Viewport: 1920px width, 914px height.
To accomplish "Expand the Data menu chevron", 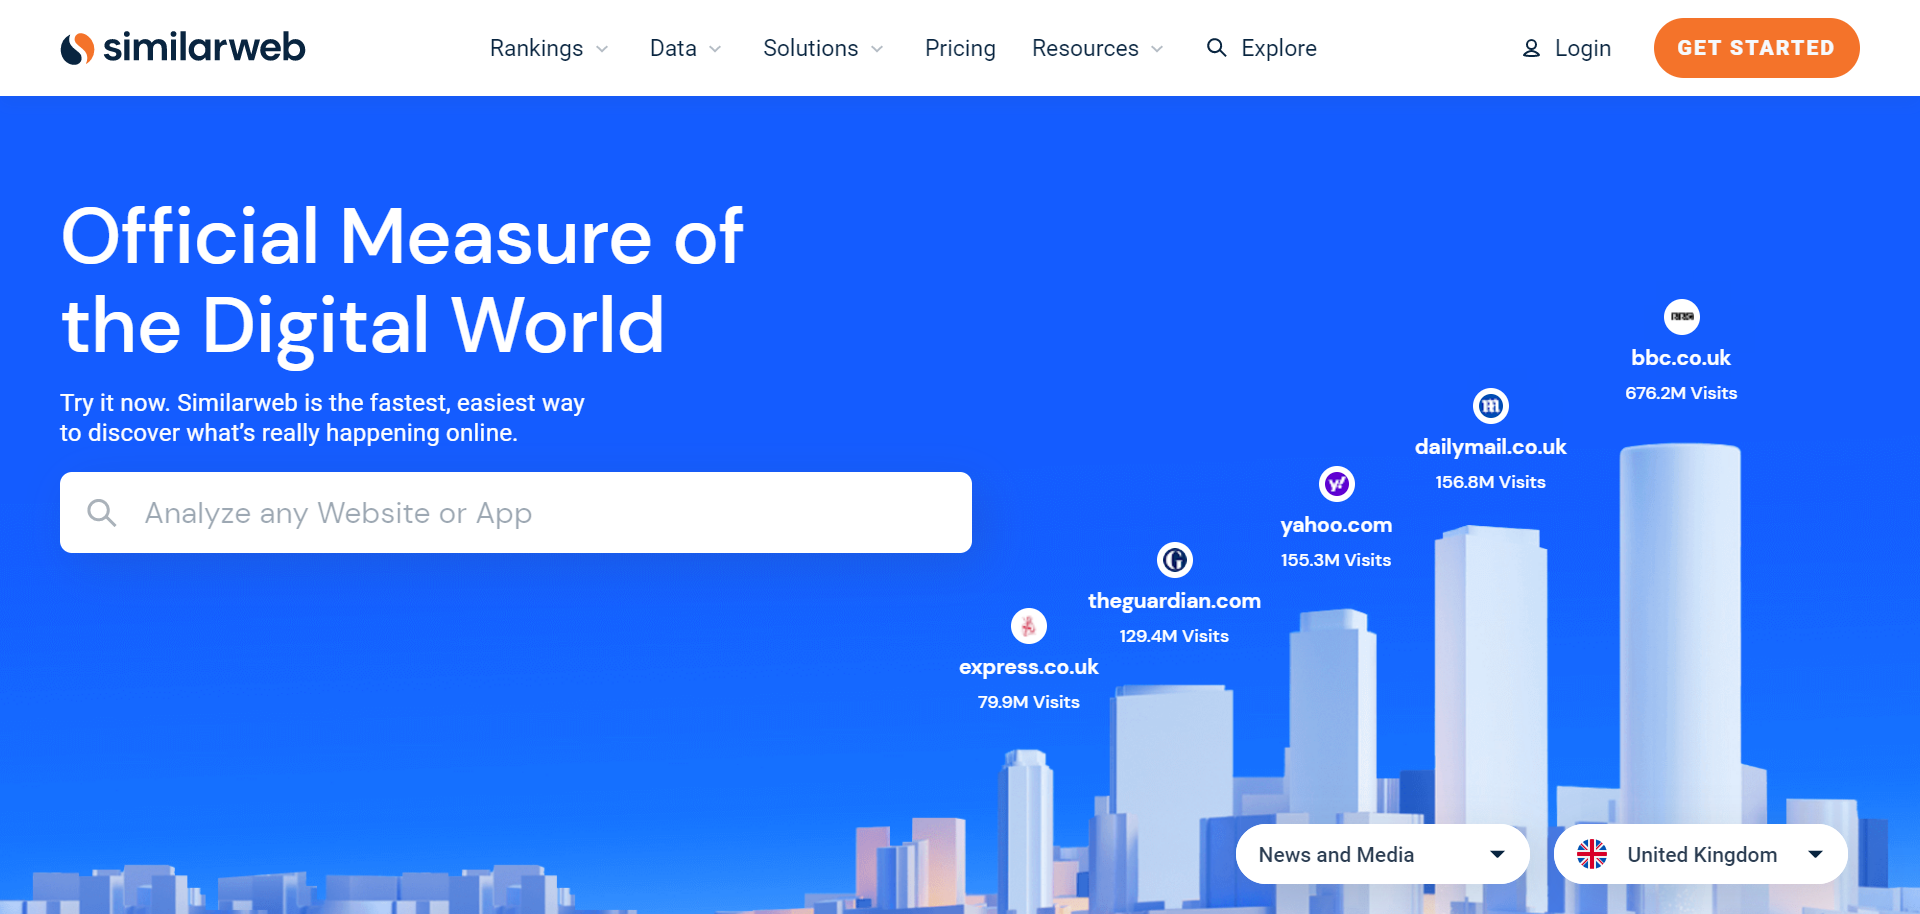I will click(x=715, y=49).
